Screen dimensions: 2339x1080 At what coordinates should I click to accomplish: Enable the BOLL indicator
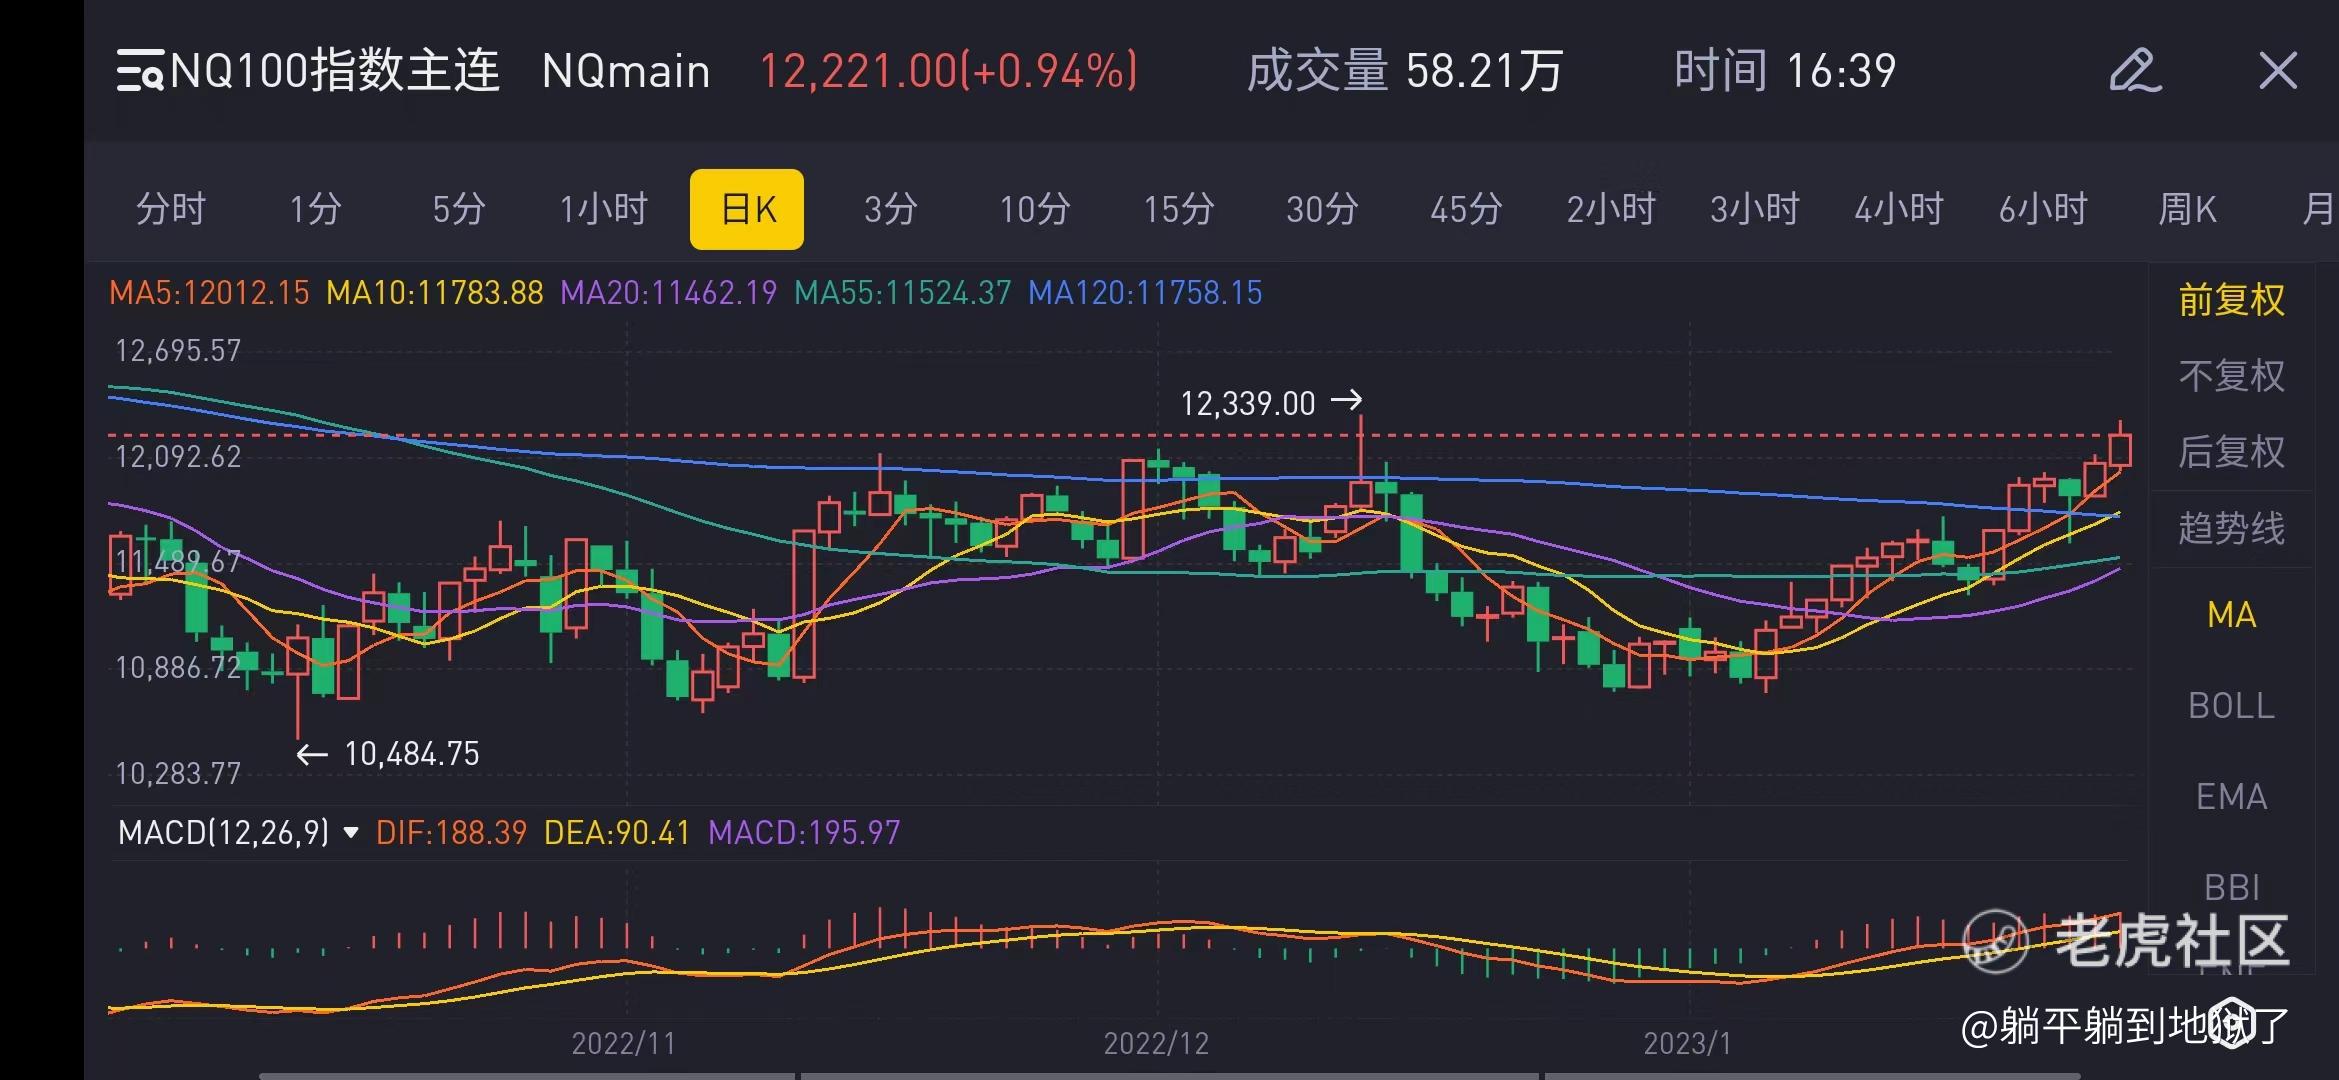pyautogui.click(x=2231, y=706)
